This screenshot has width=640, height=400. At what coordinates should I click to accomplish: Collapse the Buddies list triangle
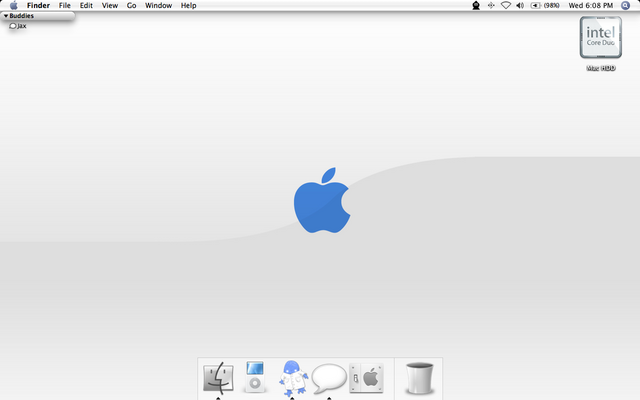click(x=6, y=16)
